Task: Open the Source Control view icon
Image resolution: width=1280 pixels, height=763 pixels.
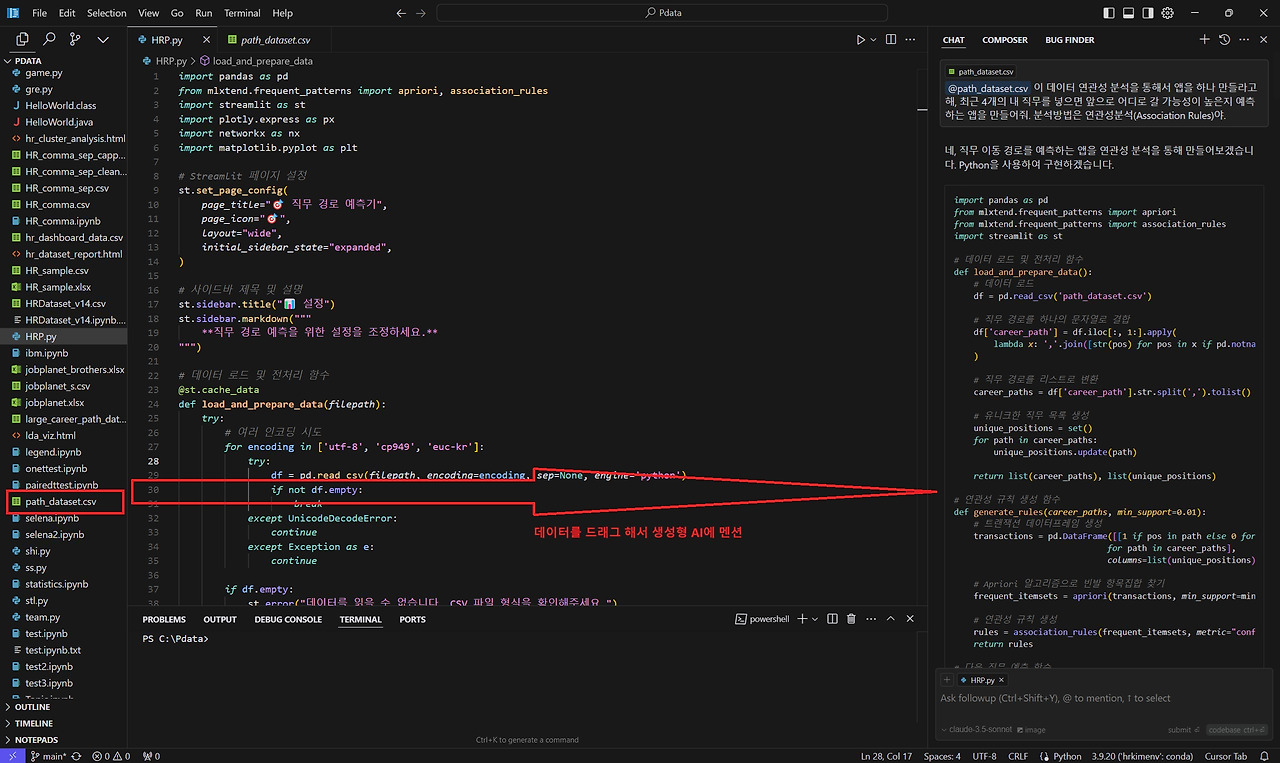Action: (76, 40)
